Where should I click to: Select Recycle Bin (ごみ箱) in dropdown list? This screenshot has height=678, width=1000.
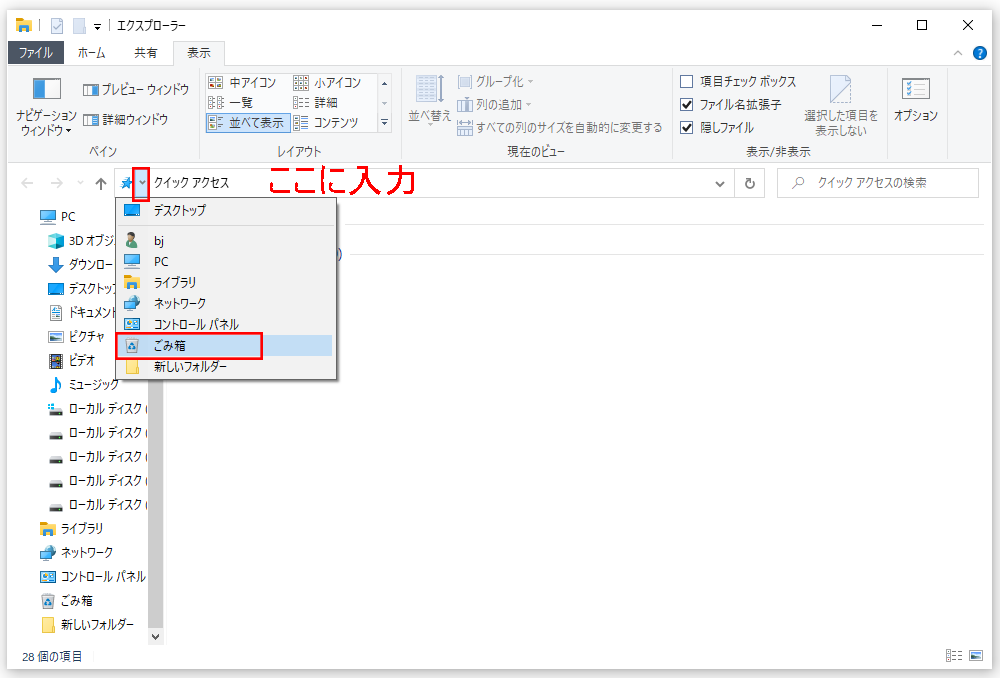click(169, 346)
